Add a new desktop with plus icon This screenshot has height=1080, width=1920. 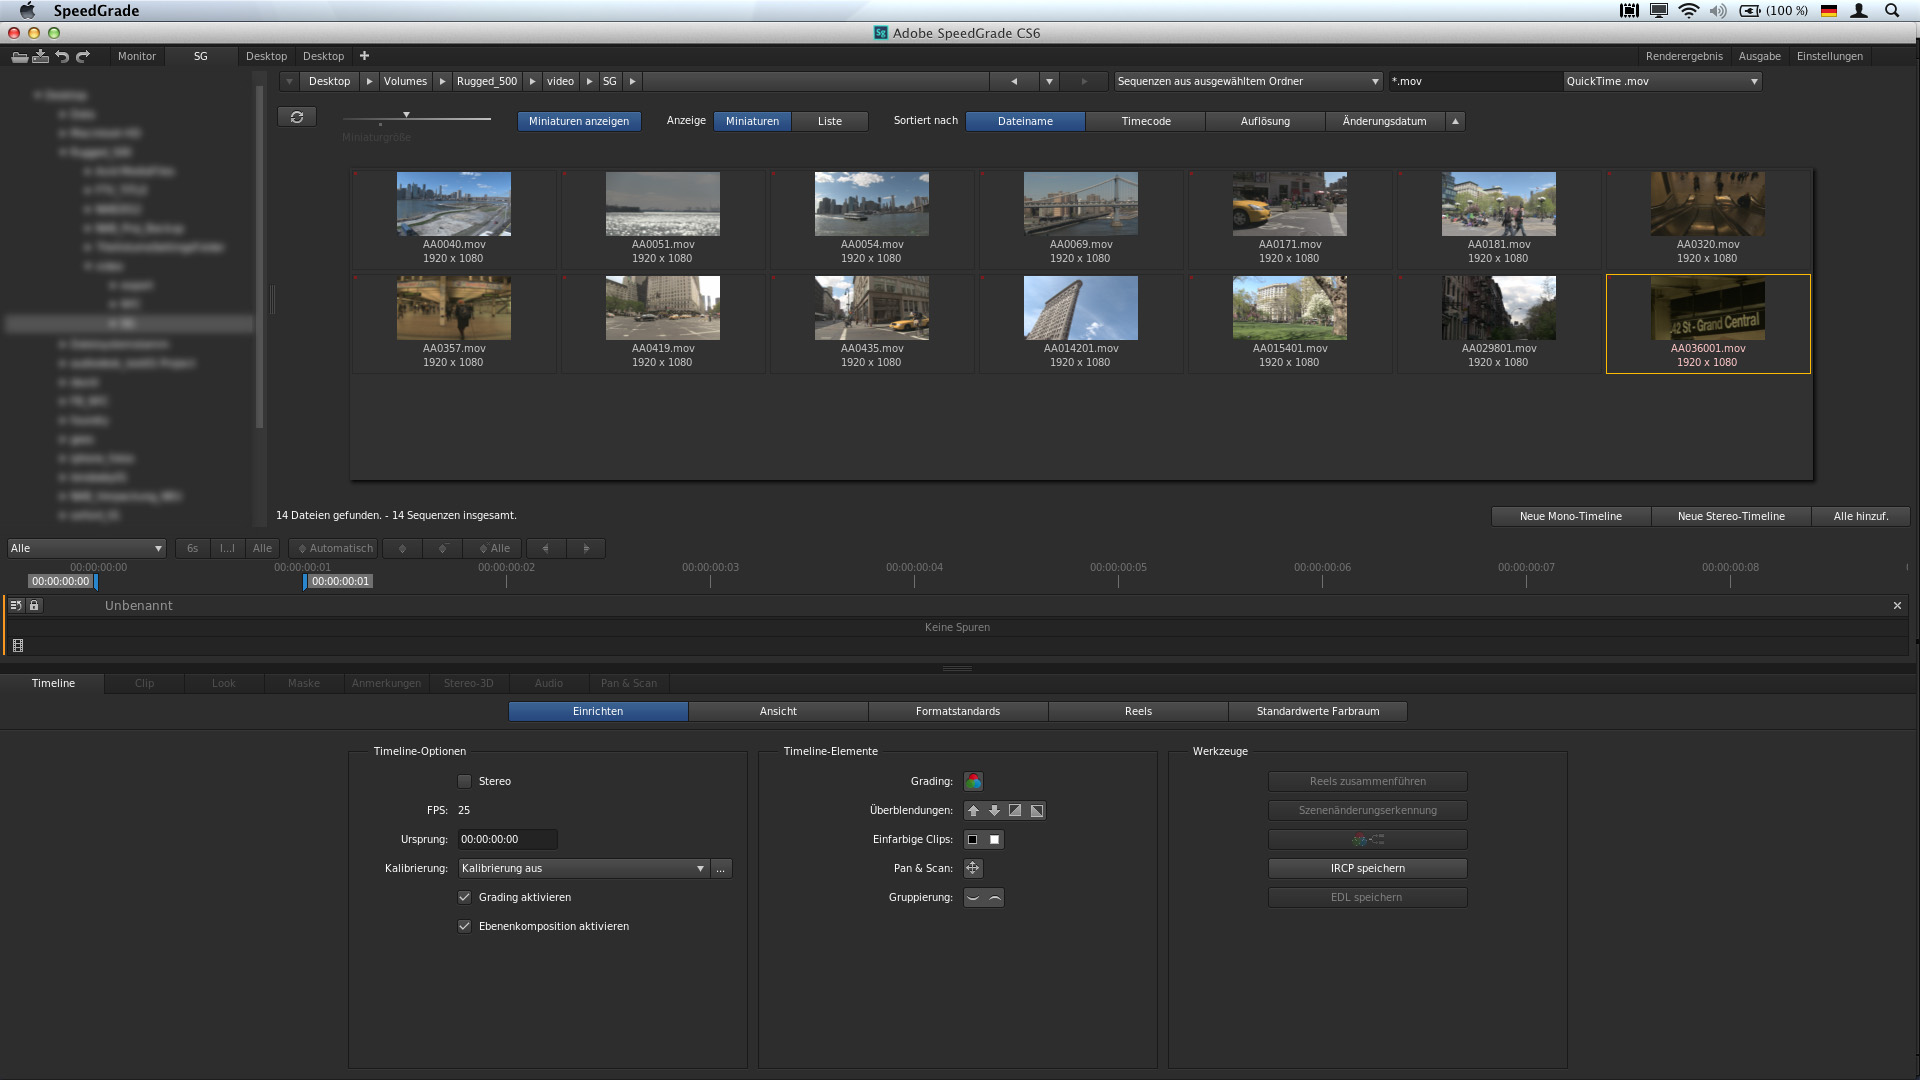click(365, 56)
